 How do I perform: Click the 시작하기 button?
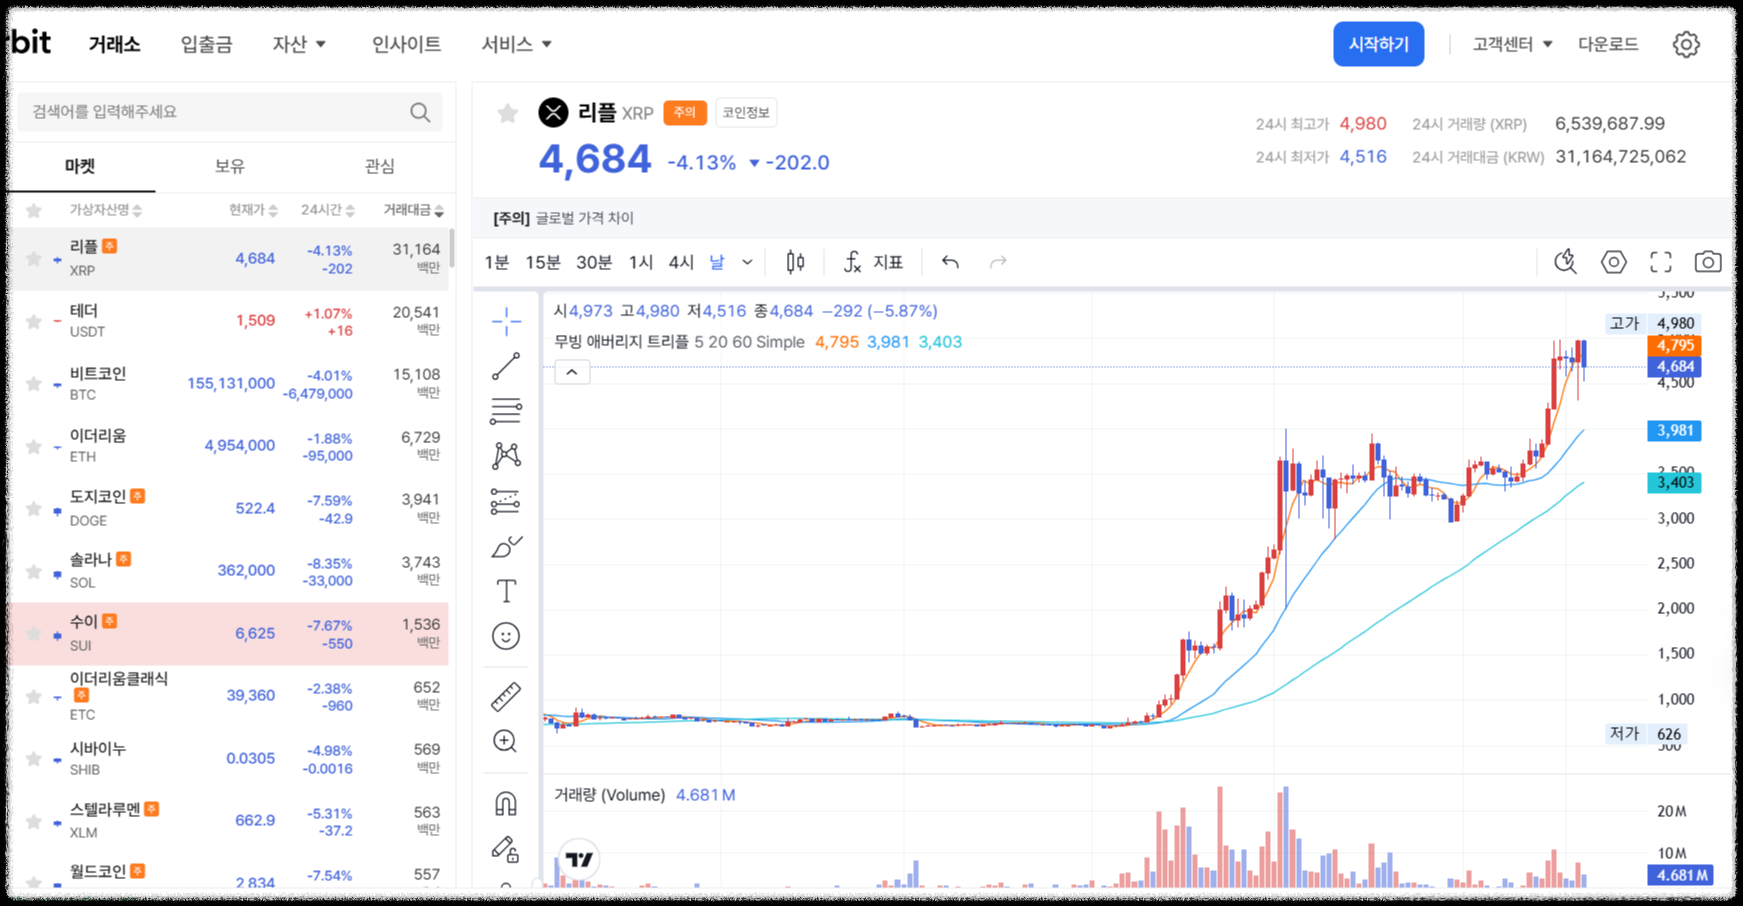[1378, 44]
